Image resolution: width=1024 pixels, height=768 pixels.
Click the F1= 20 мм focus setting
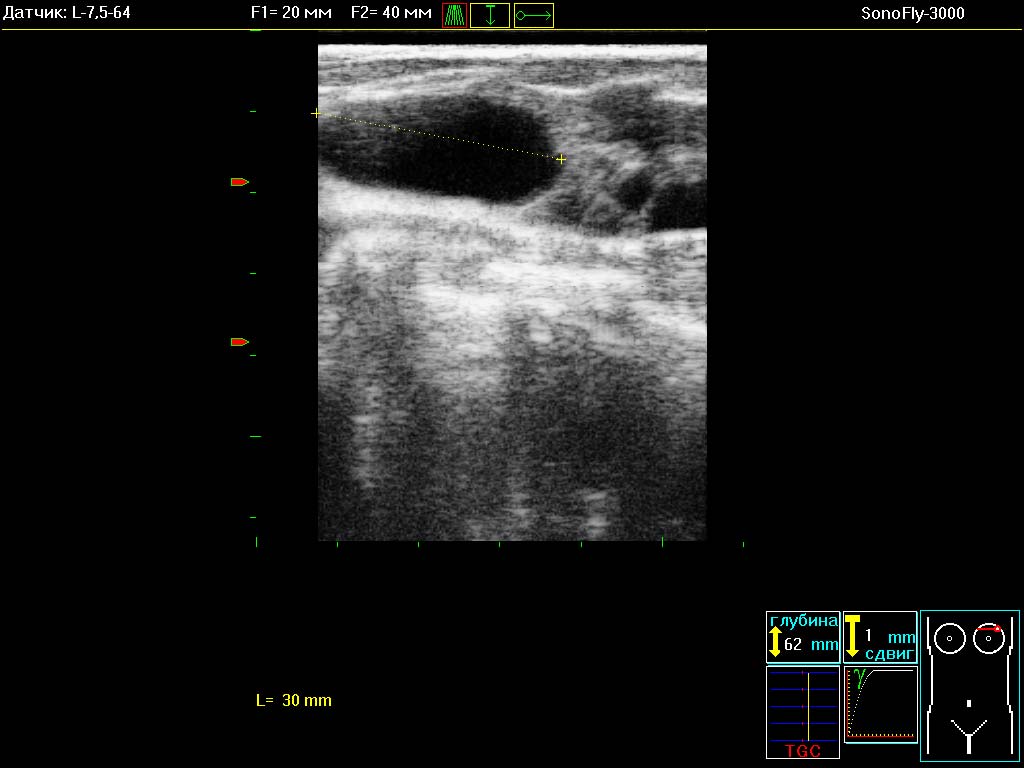click(291, 14)
